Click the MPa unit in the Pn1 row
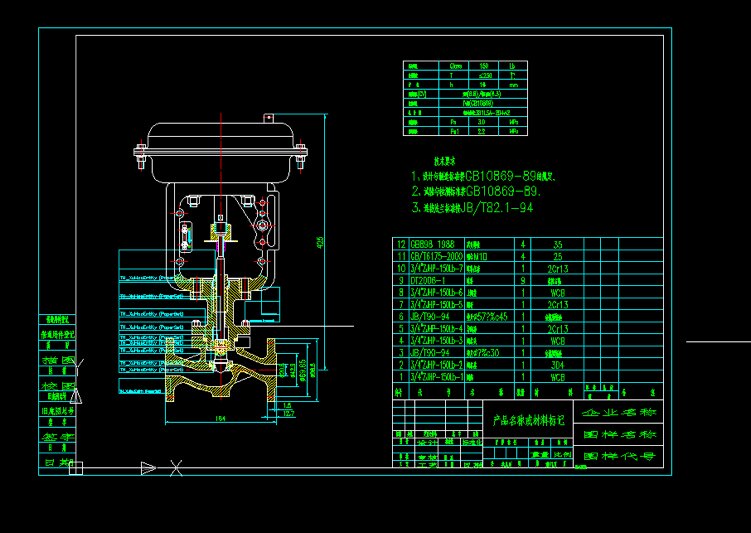This screenshot has width=751, height=533. pos(513,131)
